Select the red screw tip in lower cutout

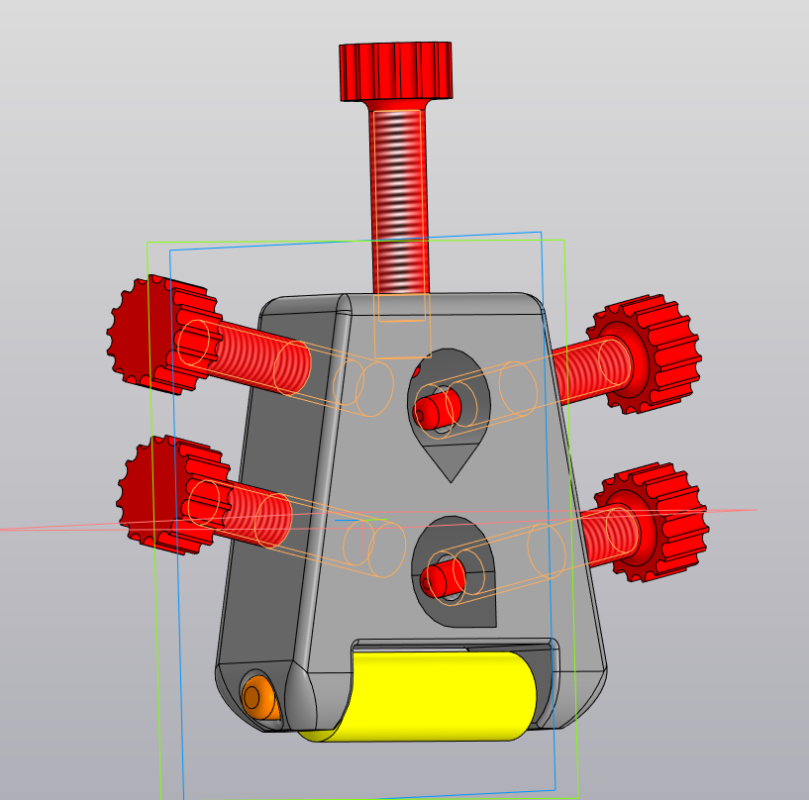tap(443, 578)
